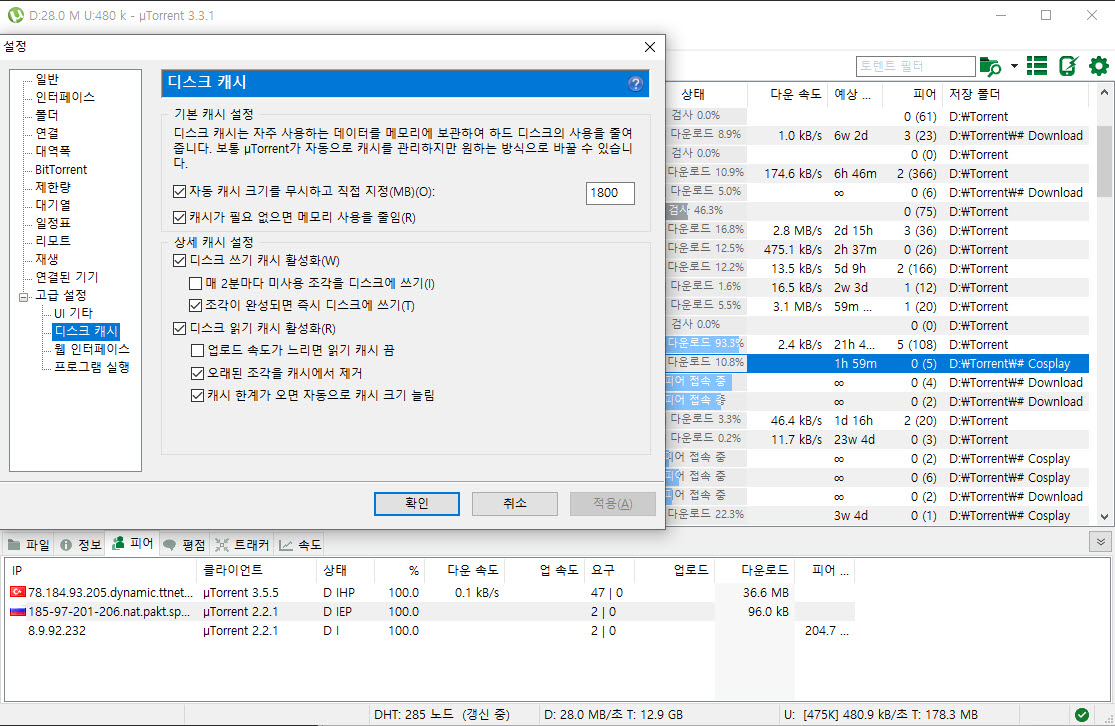The width and height of the screenshot is (1115, 726).
Task: Click the cache size field showing 1800
Action: 610,193
